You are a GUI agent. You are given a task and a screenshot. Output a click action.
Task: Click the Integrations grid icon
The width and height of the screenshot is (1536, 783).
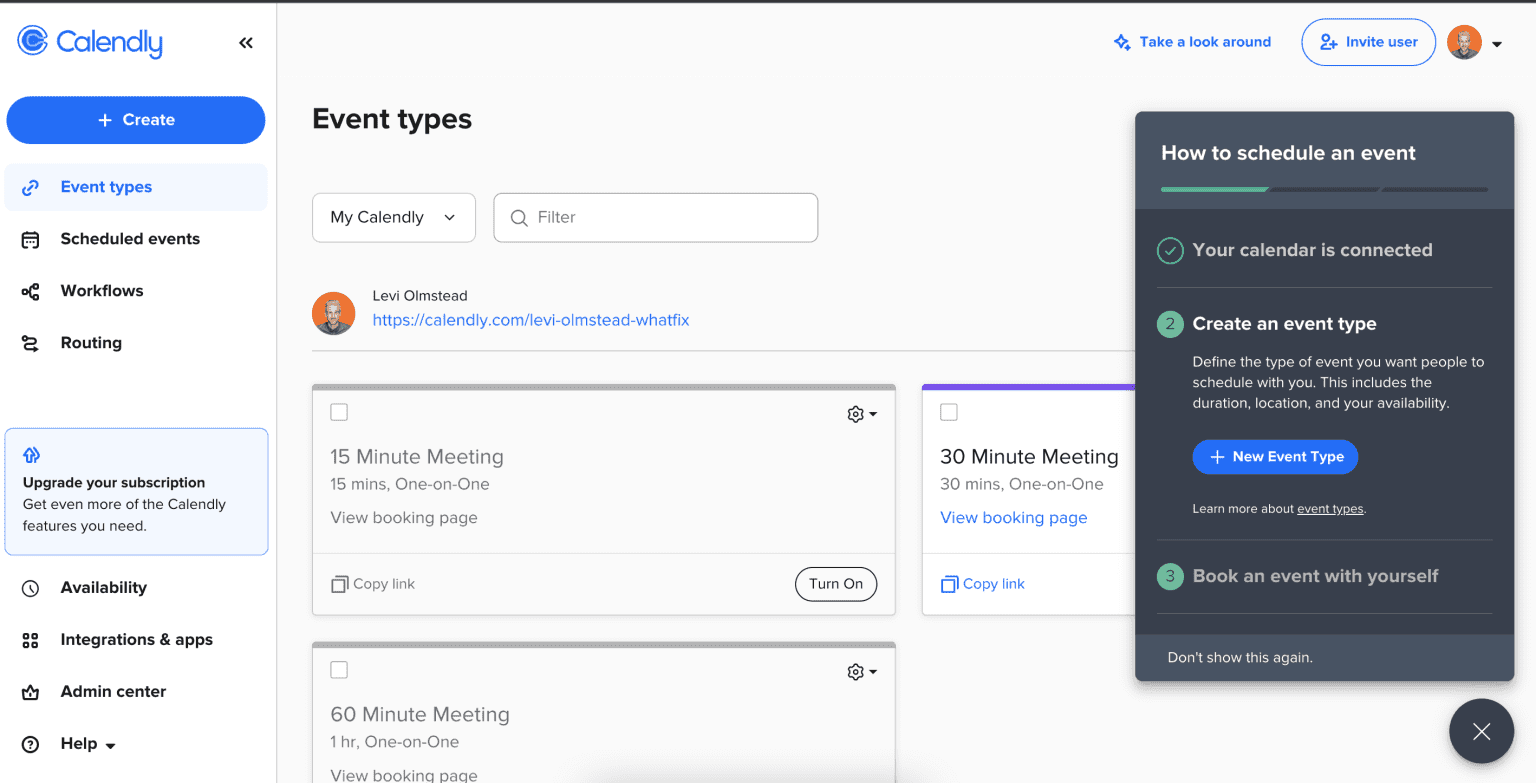click(30, 641)
